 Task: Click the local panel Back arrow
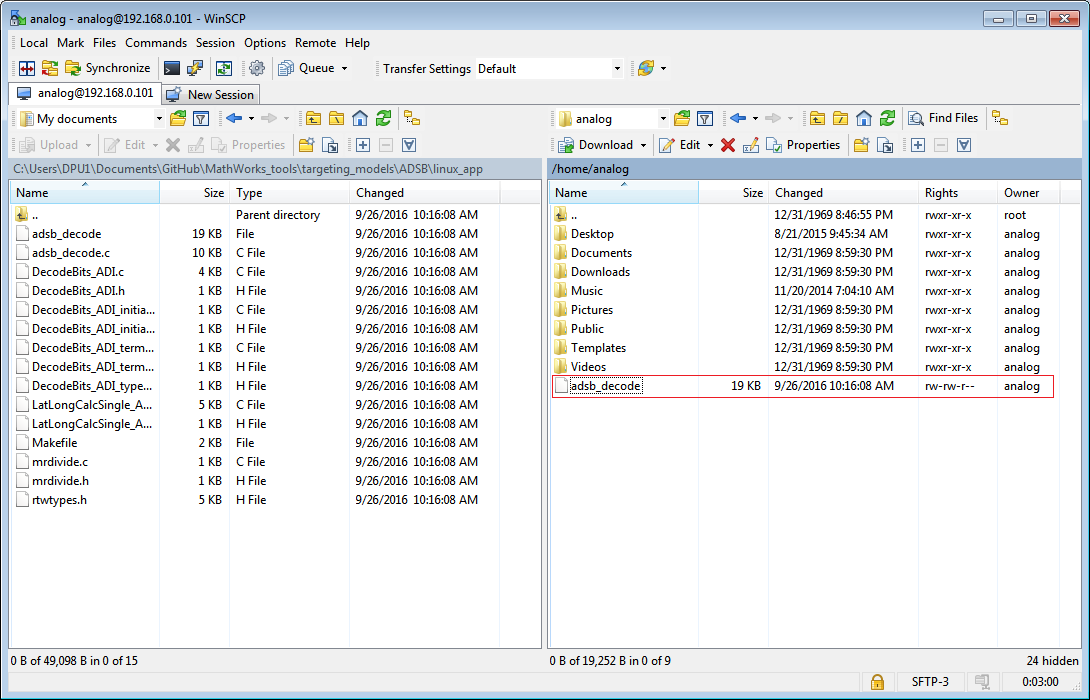234,119
